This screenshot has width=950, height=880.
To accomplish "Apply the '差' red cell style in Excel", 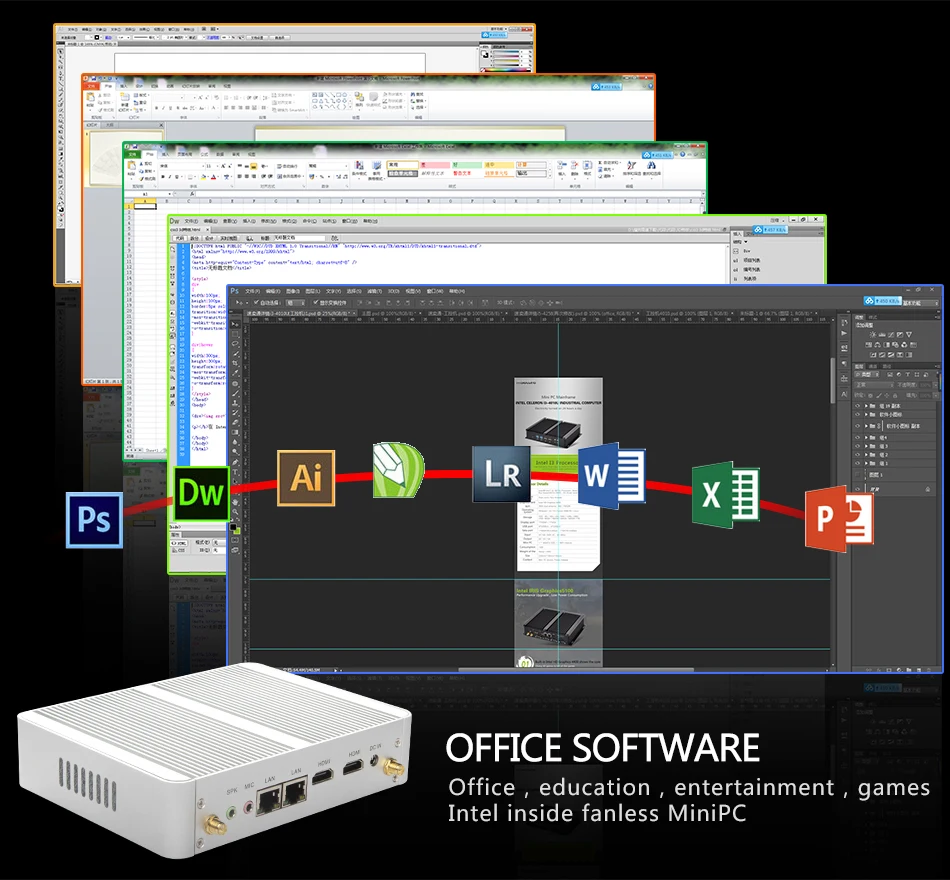I will pyautogui.click(x=435, y=165).
